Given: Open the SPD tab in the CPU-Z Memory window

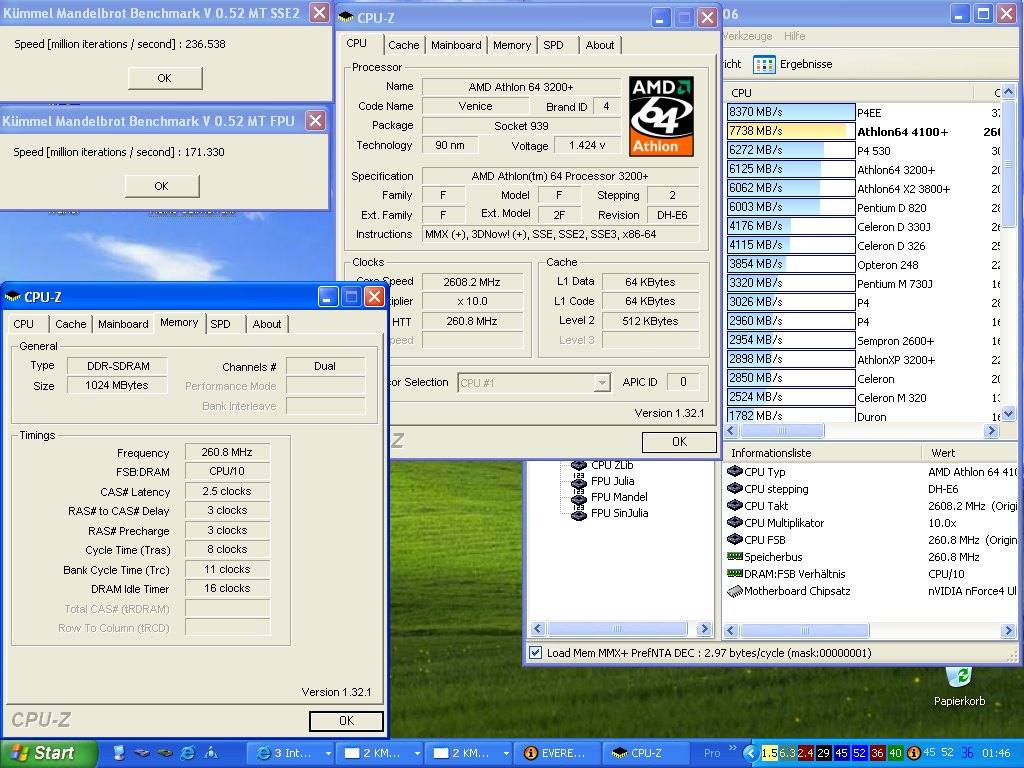Looking at the screenshot, I should point(220,324).
